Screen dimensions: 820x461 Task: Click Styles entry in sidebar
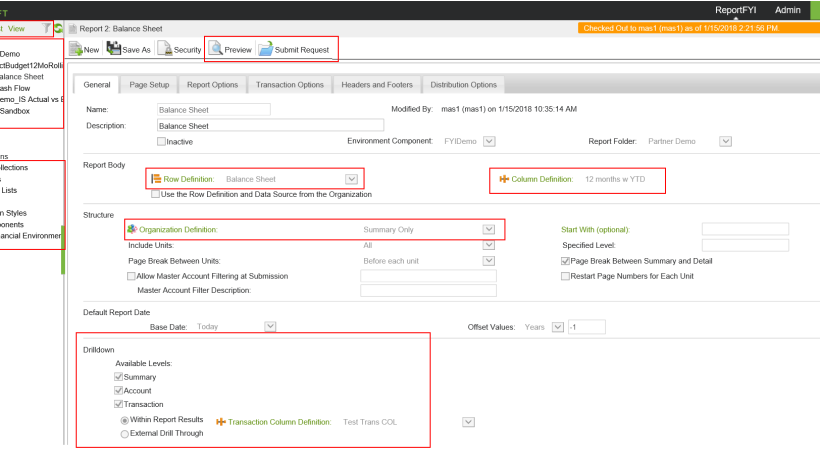click(14, 213)
